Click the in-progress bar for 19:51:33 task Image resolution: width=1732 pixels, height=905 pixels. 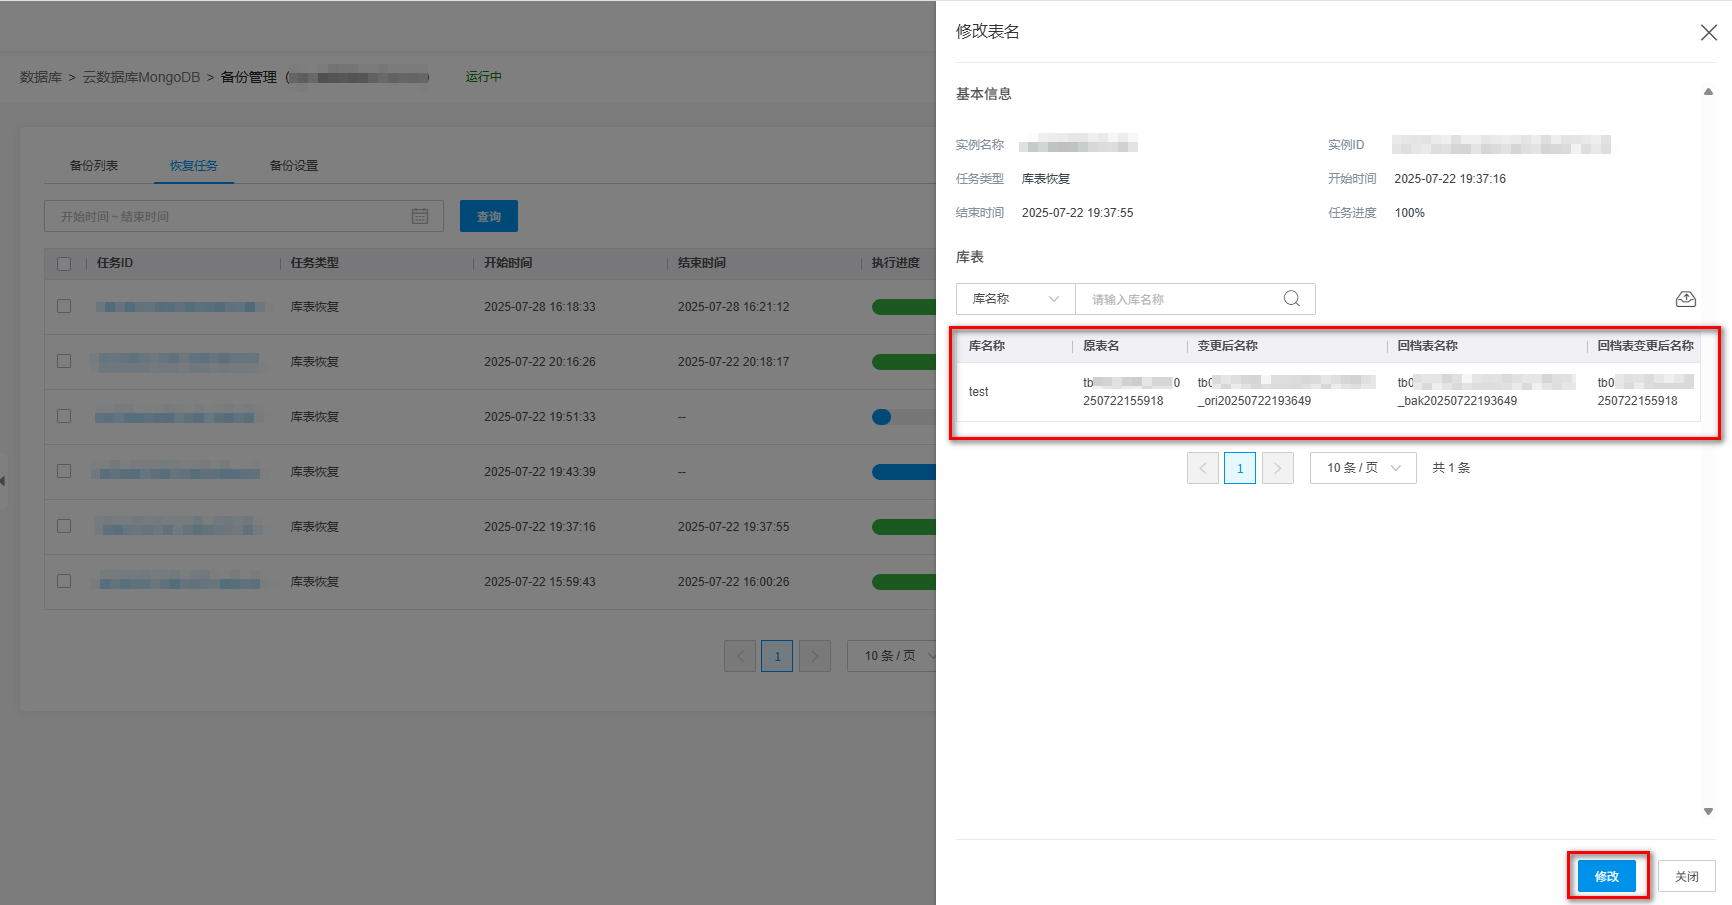coord(903,417)
